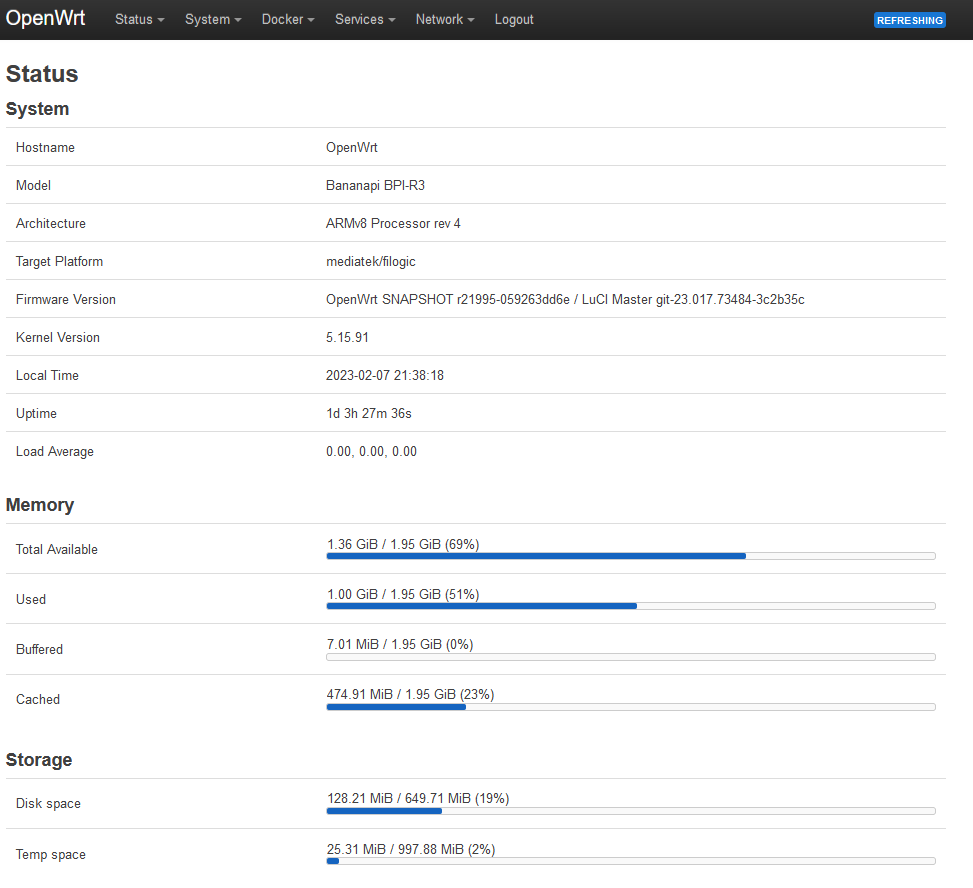Select the 474.91 MiB / 1.95 GiB (23%) text
Image resolution: width=973 pixels, height=888 pixels.
pos(411,694)
